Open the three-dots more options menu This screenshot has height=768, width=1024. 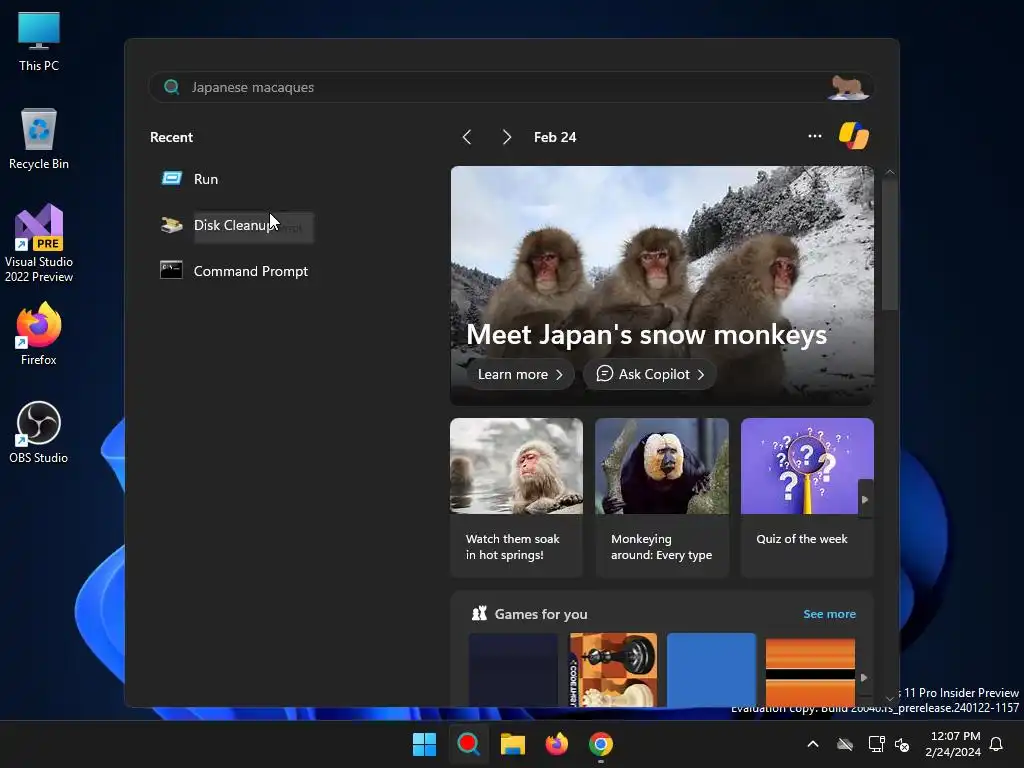tap(814, 136)
